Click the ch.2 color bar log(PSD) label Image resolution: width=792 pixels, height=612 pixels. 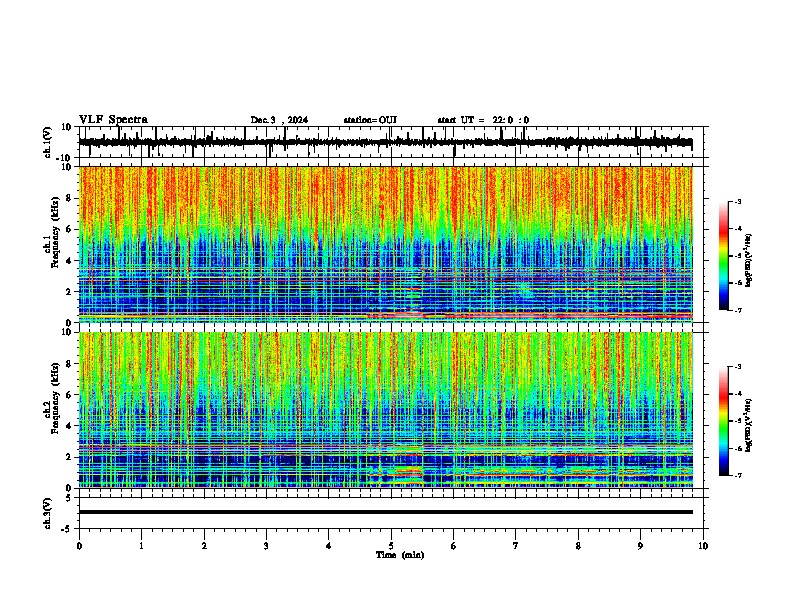(x=748, y=425)
